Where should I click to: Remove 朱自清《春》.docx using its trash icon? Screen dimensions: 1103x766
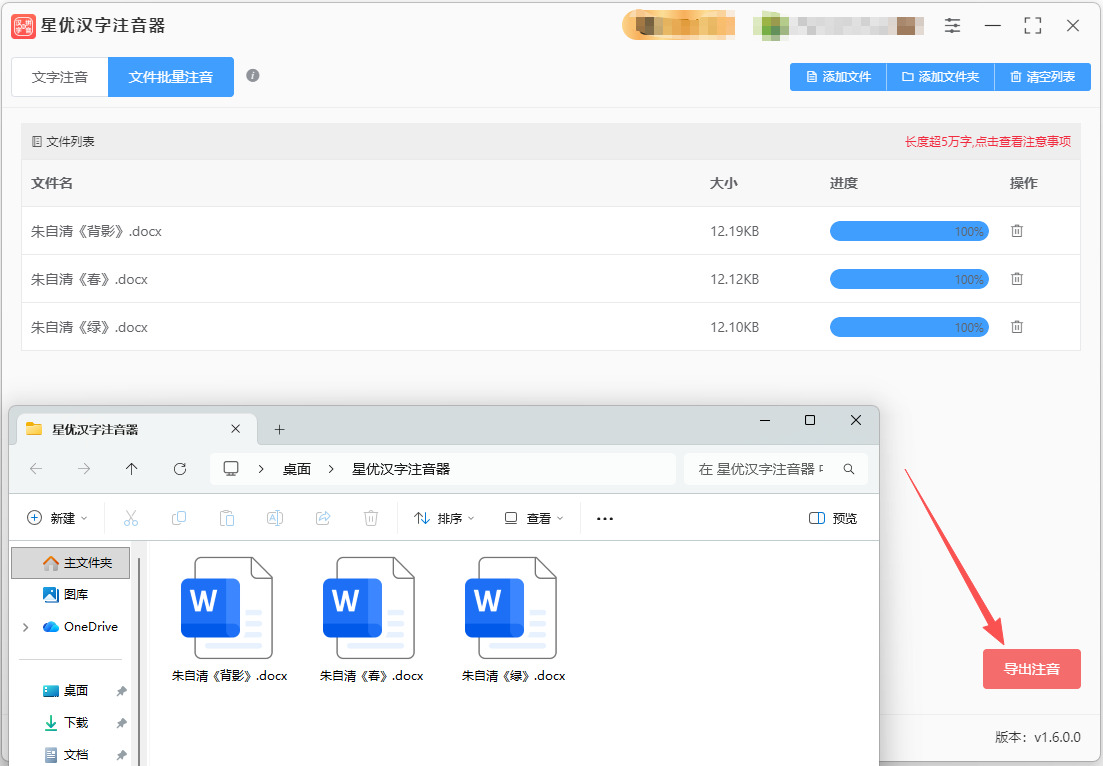click(1017, 279)
